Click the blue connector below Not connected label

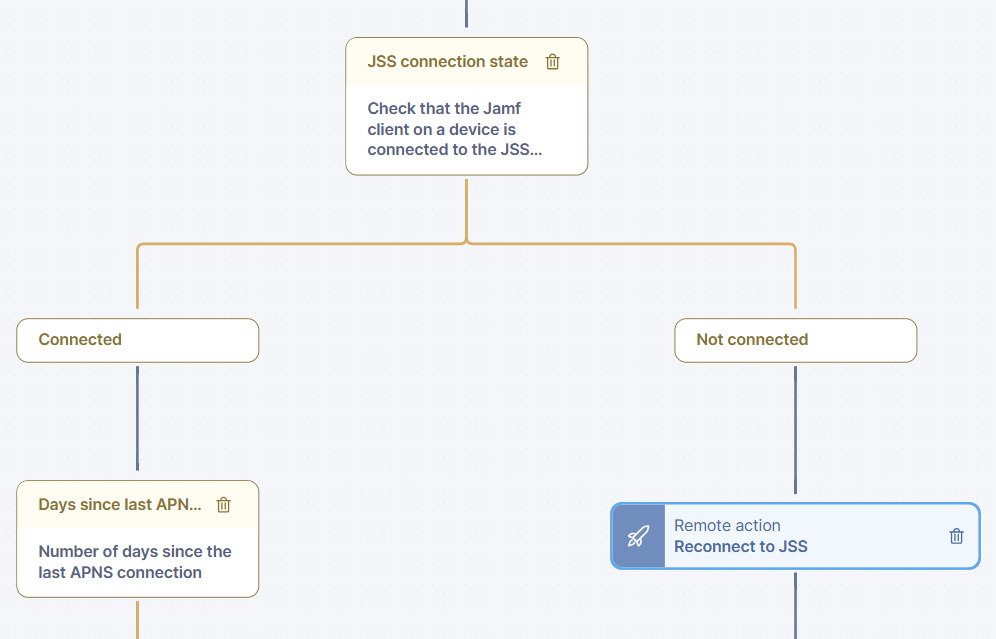click(795, 428)
